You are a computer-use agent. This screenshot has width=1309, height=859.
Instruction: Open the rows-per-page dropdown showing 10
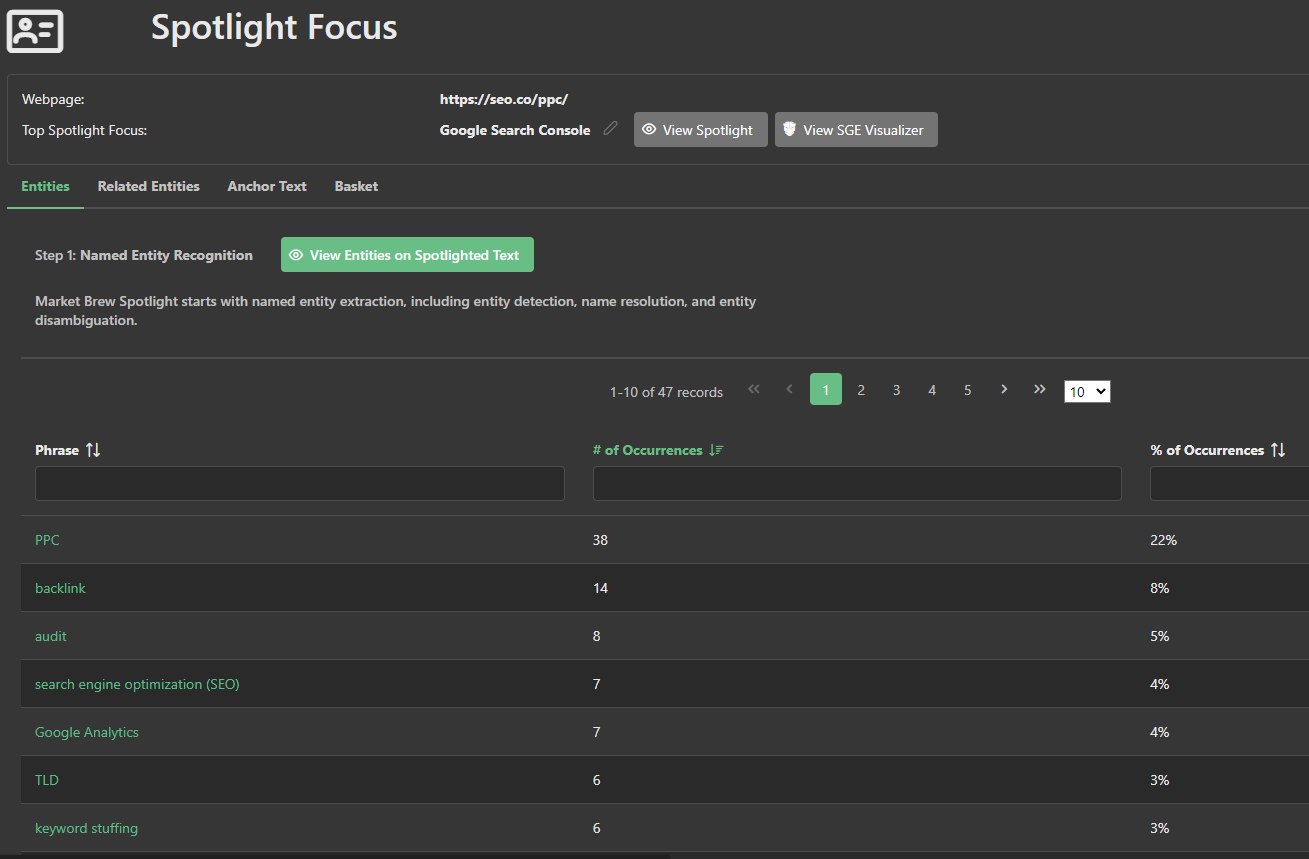click(1086, 391)
